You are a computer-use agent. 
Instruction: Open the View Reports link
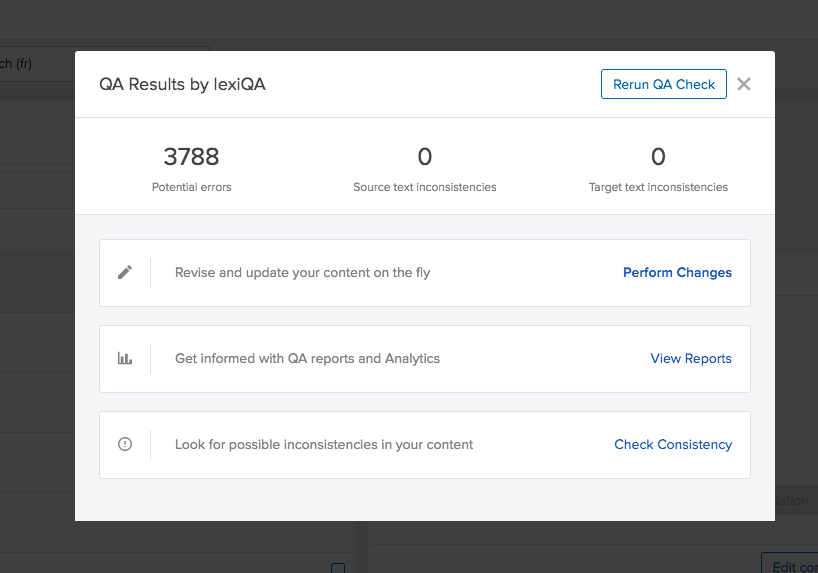pyautogui.click(x=691, y=359)
